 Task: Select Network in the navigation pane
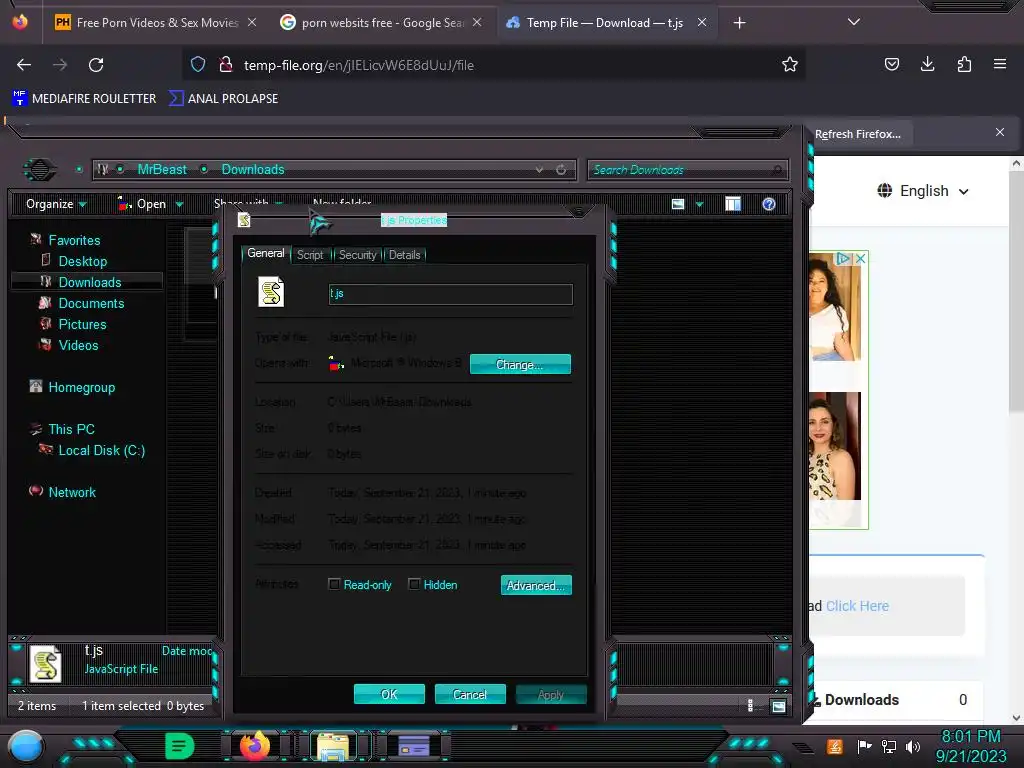pos(72,492)
